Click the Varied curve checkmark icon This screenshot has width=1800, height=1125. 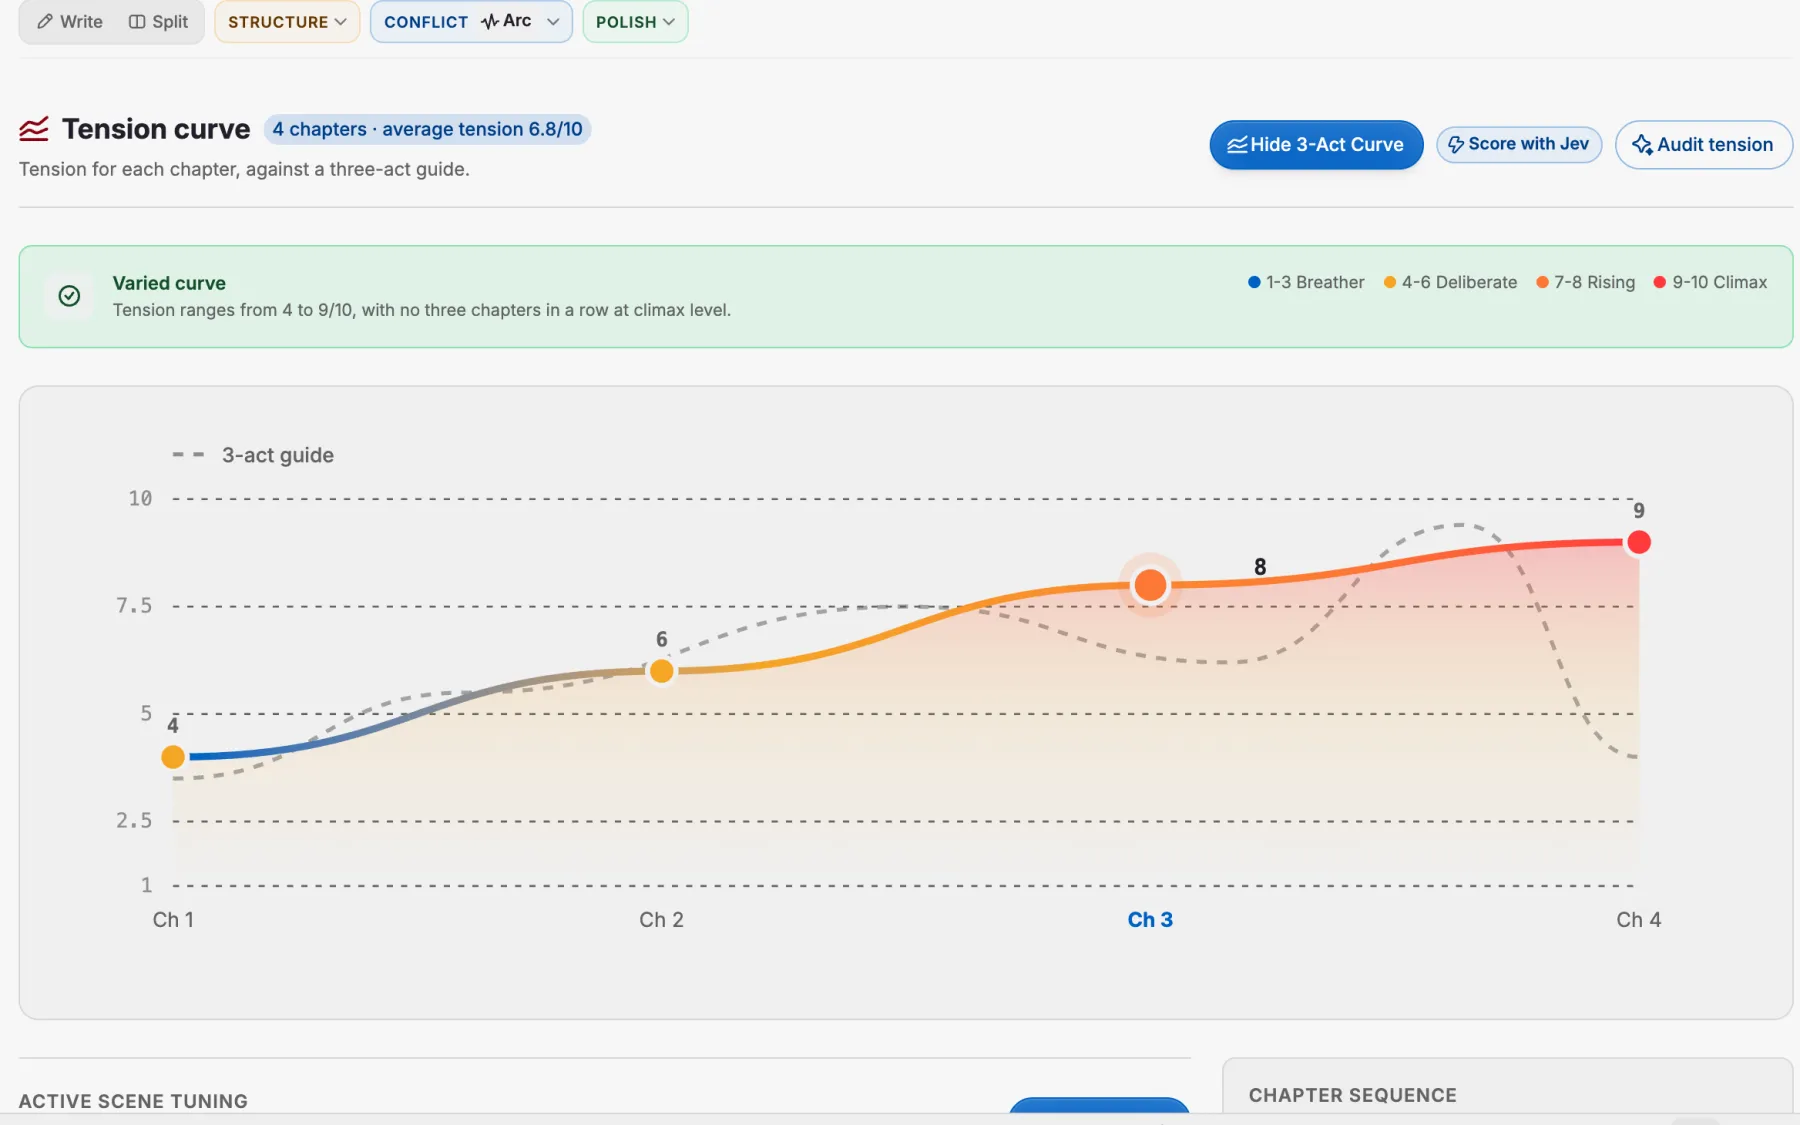pyautogui.click(x=69, y=296)
